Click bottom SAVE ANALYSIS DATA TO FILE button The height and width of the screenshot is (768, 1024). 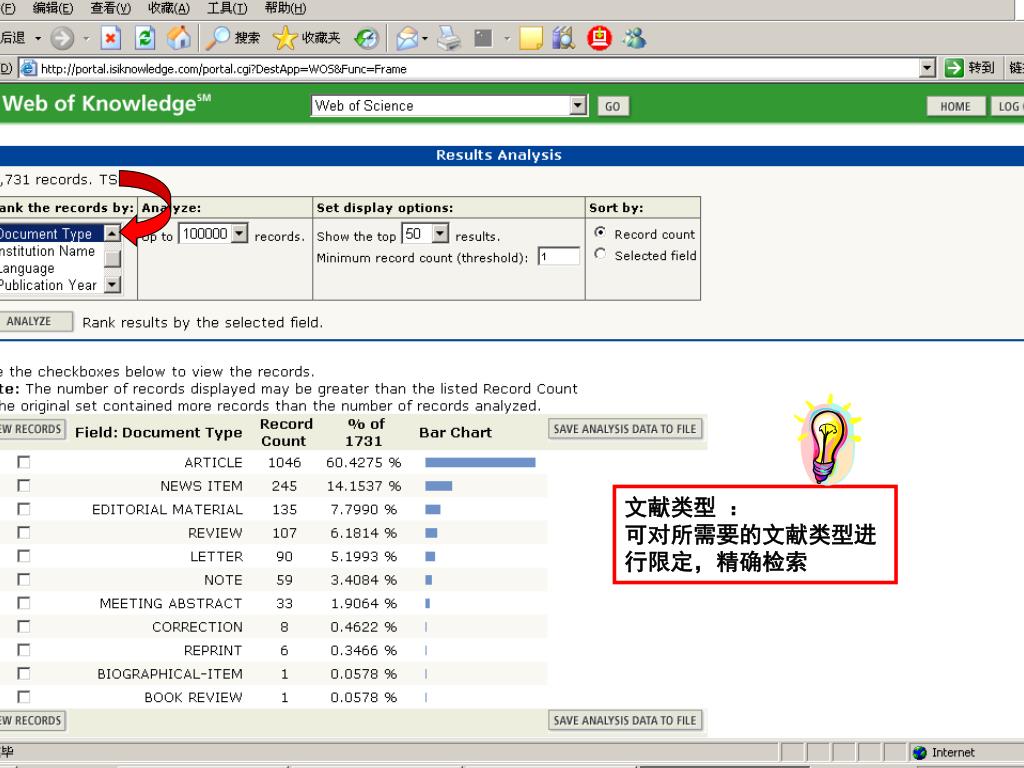tap(625, 720)
